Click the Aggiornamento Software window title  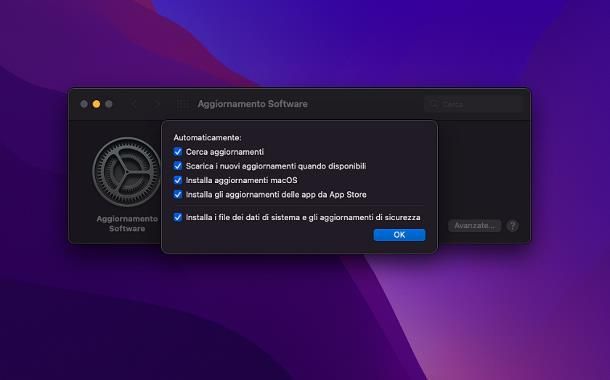click(252, 104)
